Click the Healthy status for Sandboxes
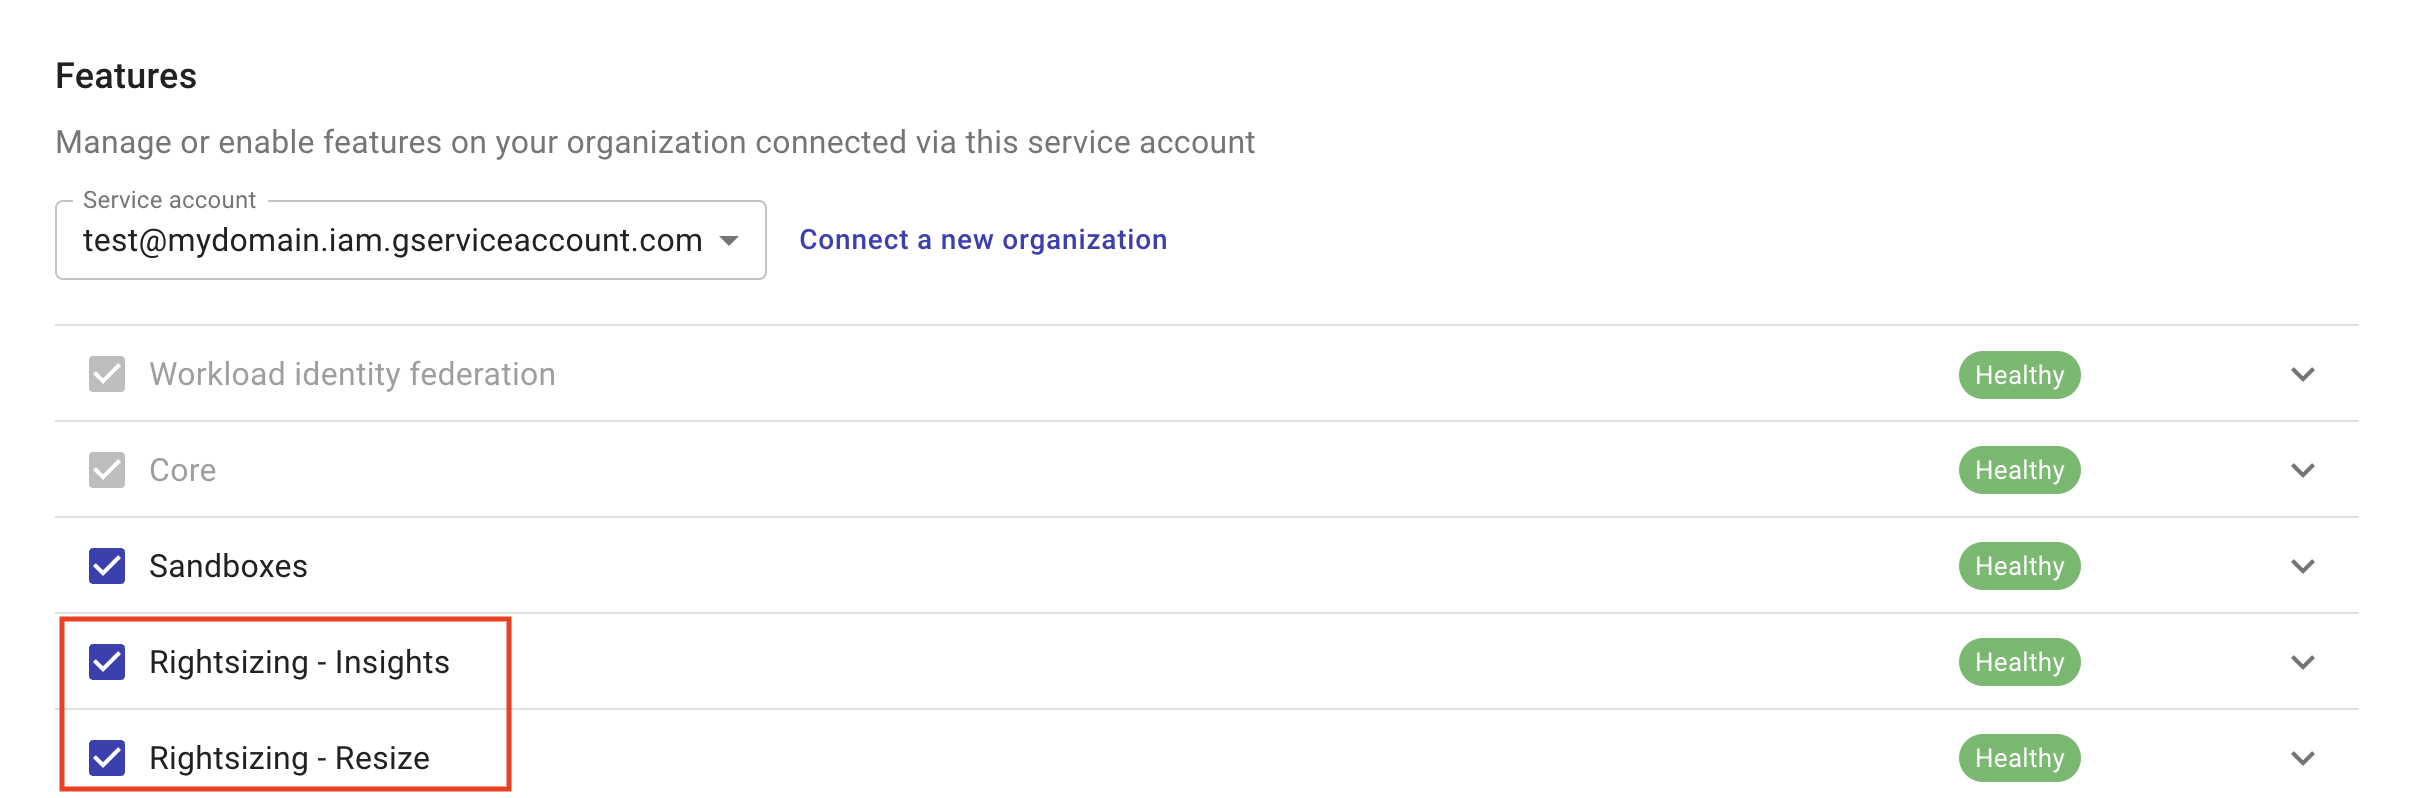2412x798 pixels. [x=2018, y=566]
